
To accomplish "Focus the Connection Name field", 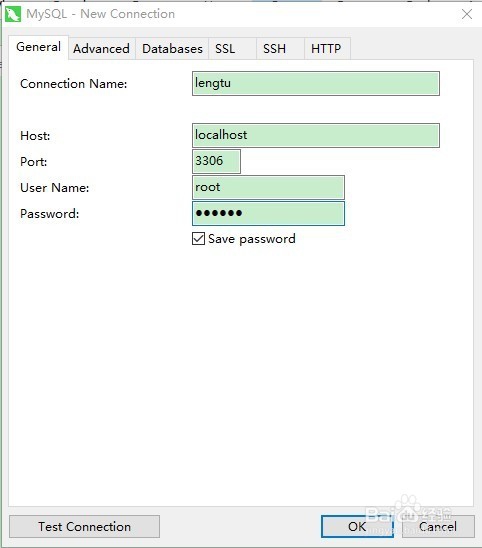I will pos(316,84).
